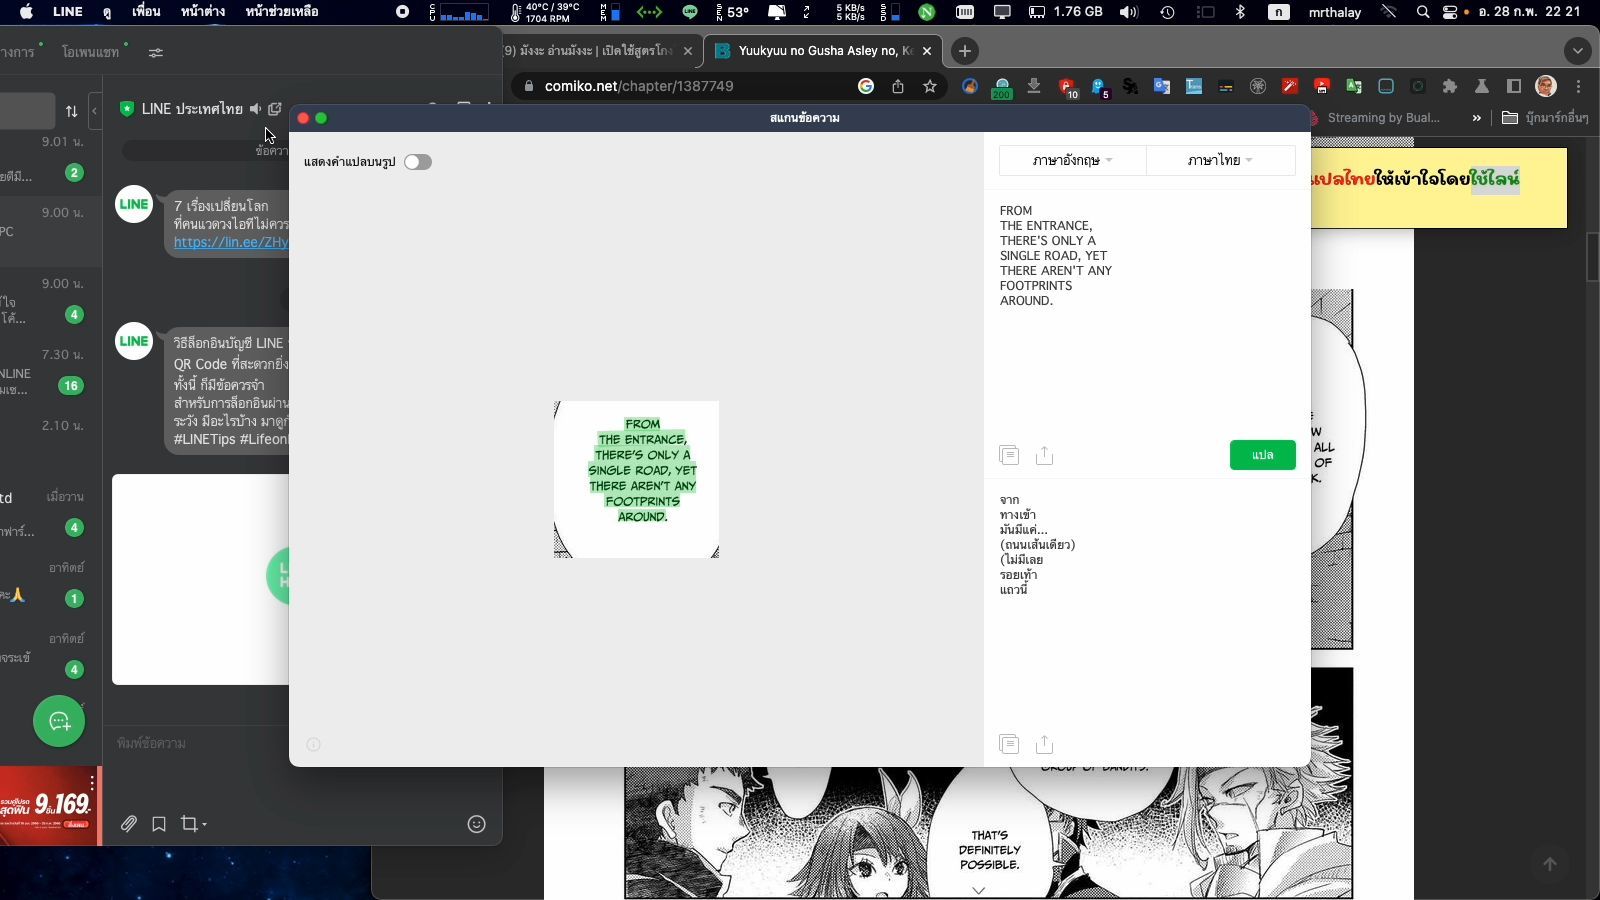Share the translated Thai text
The height and width of the screenshot is (900, 1600).
click(1044, 744)
